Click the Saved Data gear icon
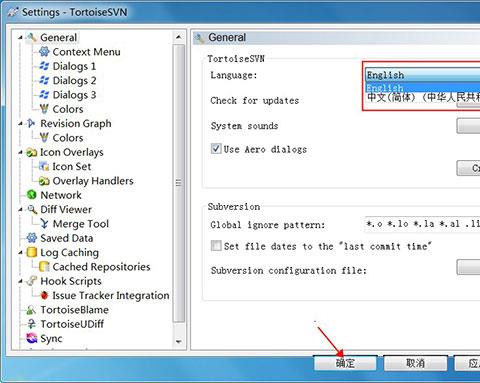480x383 pixels. [x=31, y=238]
